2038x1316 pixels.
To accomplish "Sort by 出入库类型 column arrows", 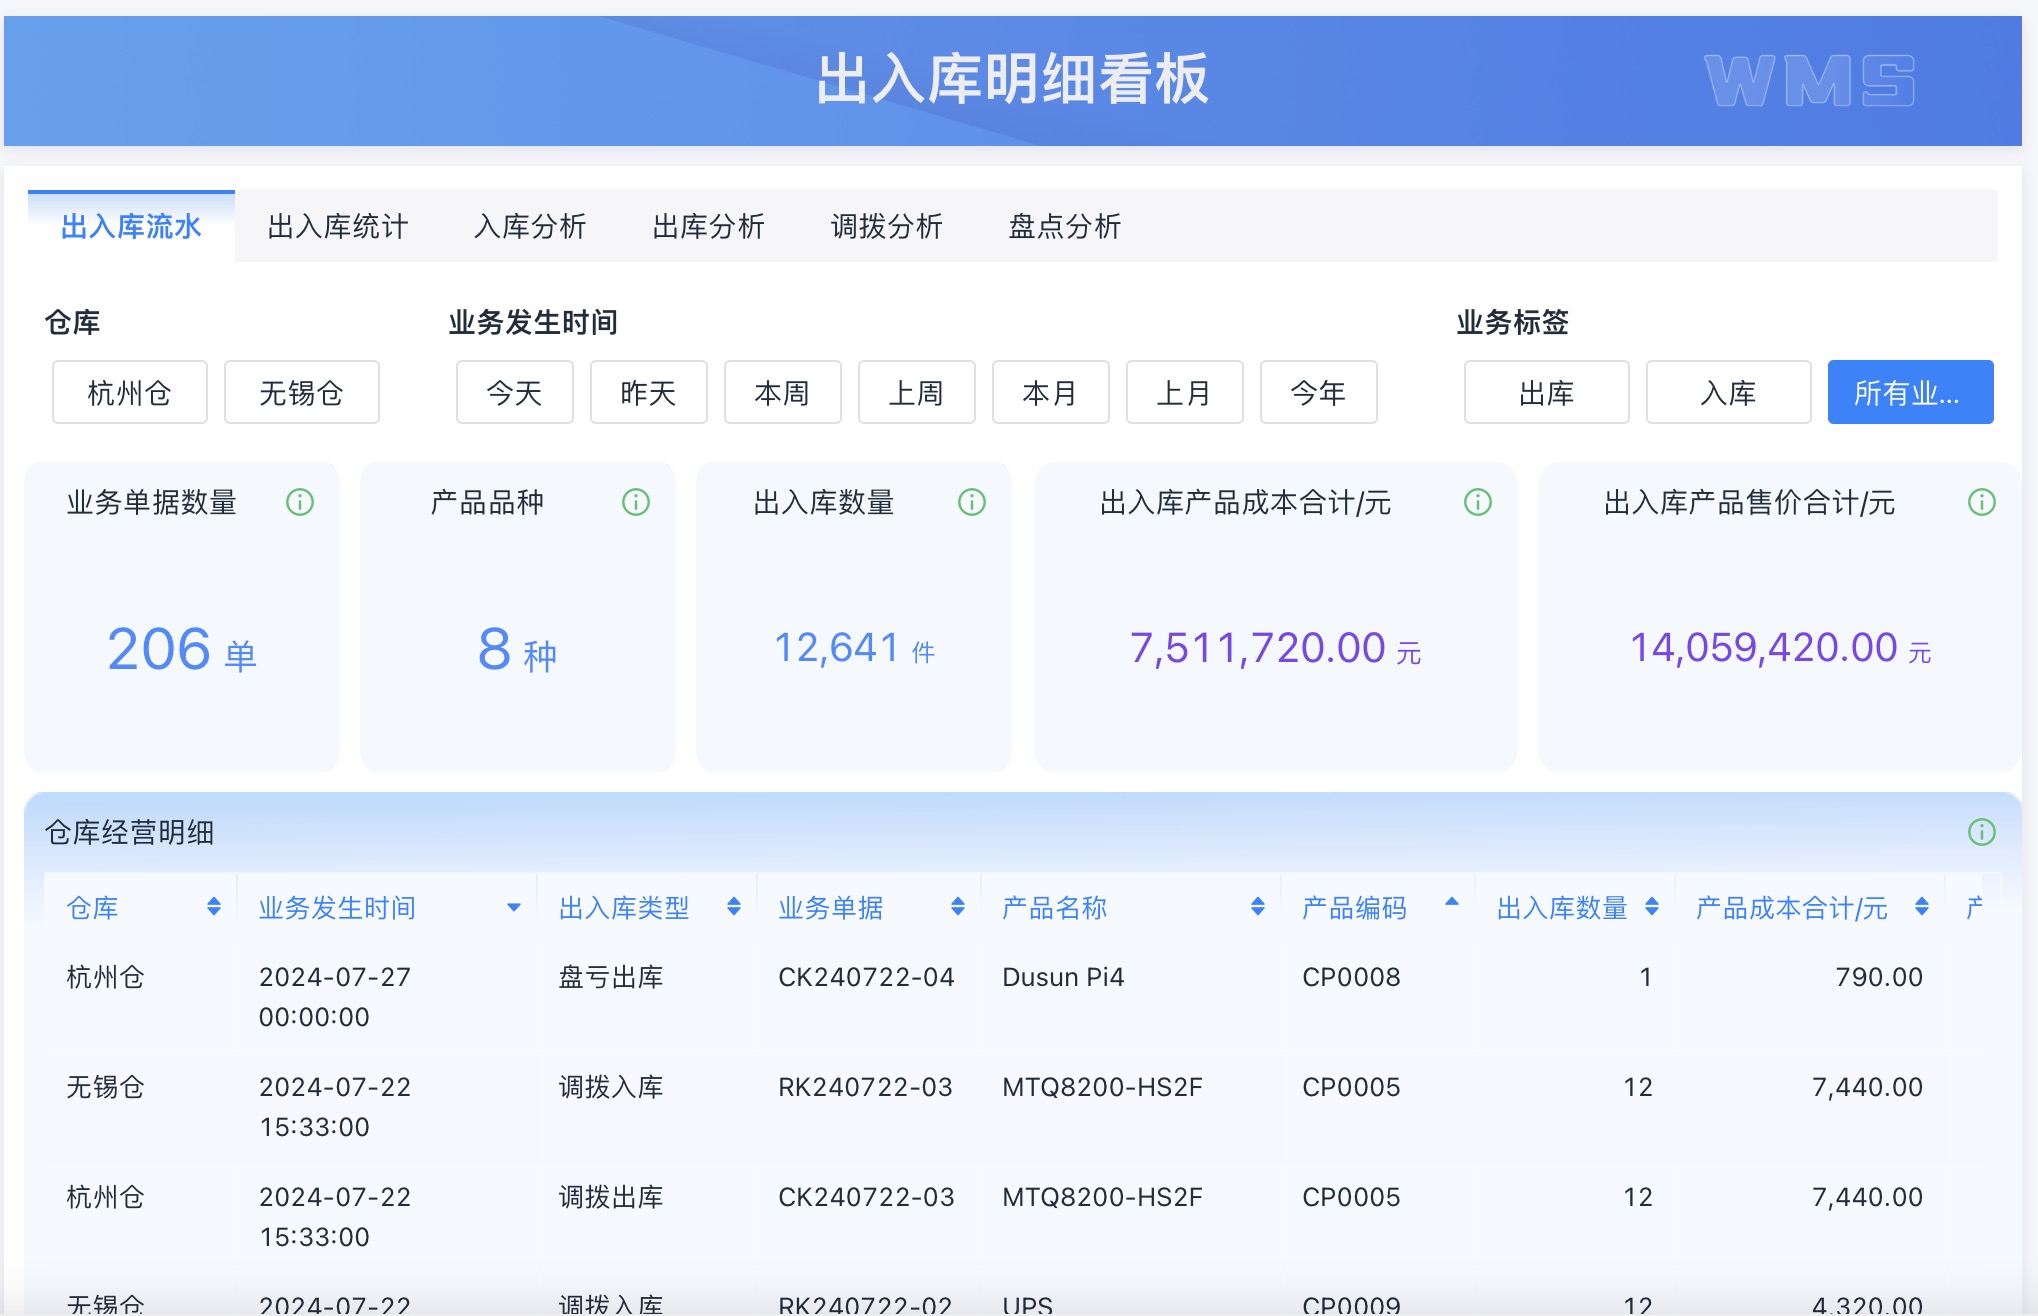I will pyautogui.click(x=734, y=907).
